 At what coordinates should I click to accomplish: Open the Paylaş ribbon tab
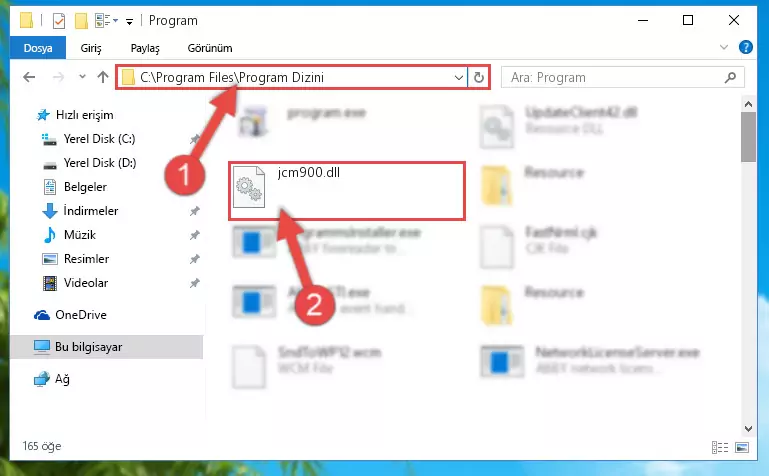[x=145, y=48]
